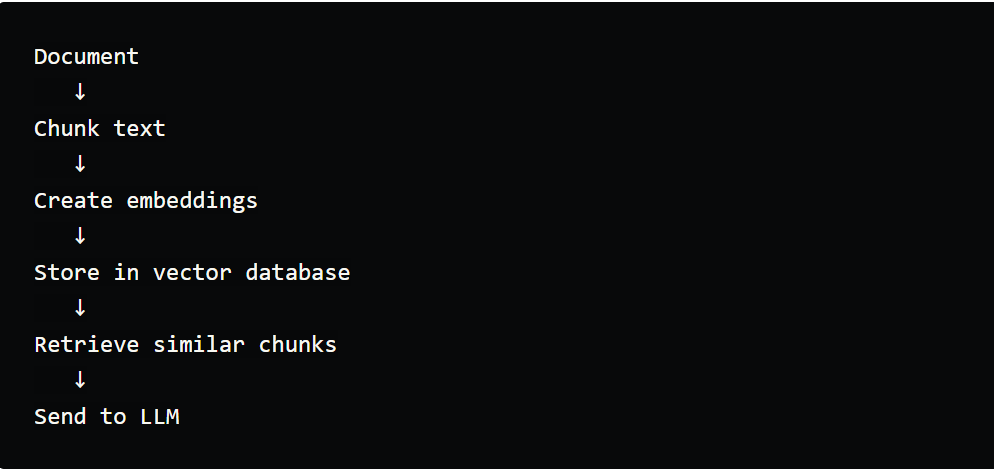This screenshot has width=994, height=469.
Task: Click the word Create
Action: (x=73, y=201)
